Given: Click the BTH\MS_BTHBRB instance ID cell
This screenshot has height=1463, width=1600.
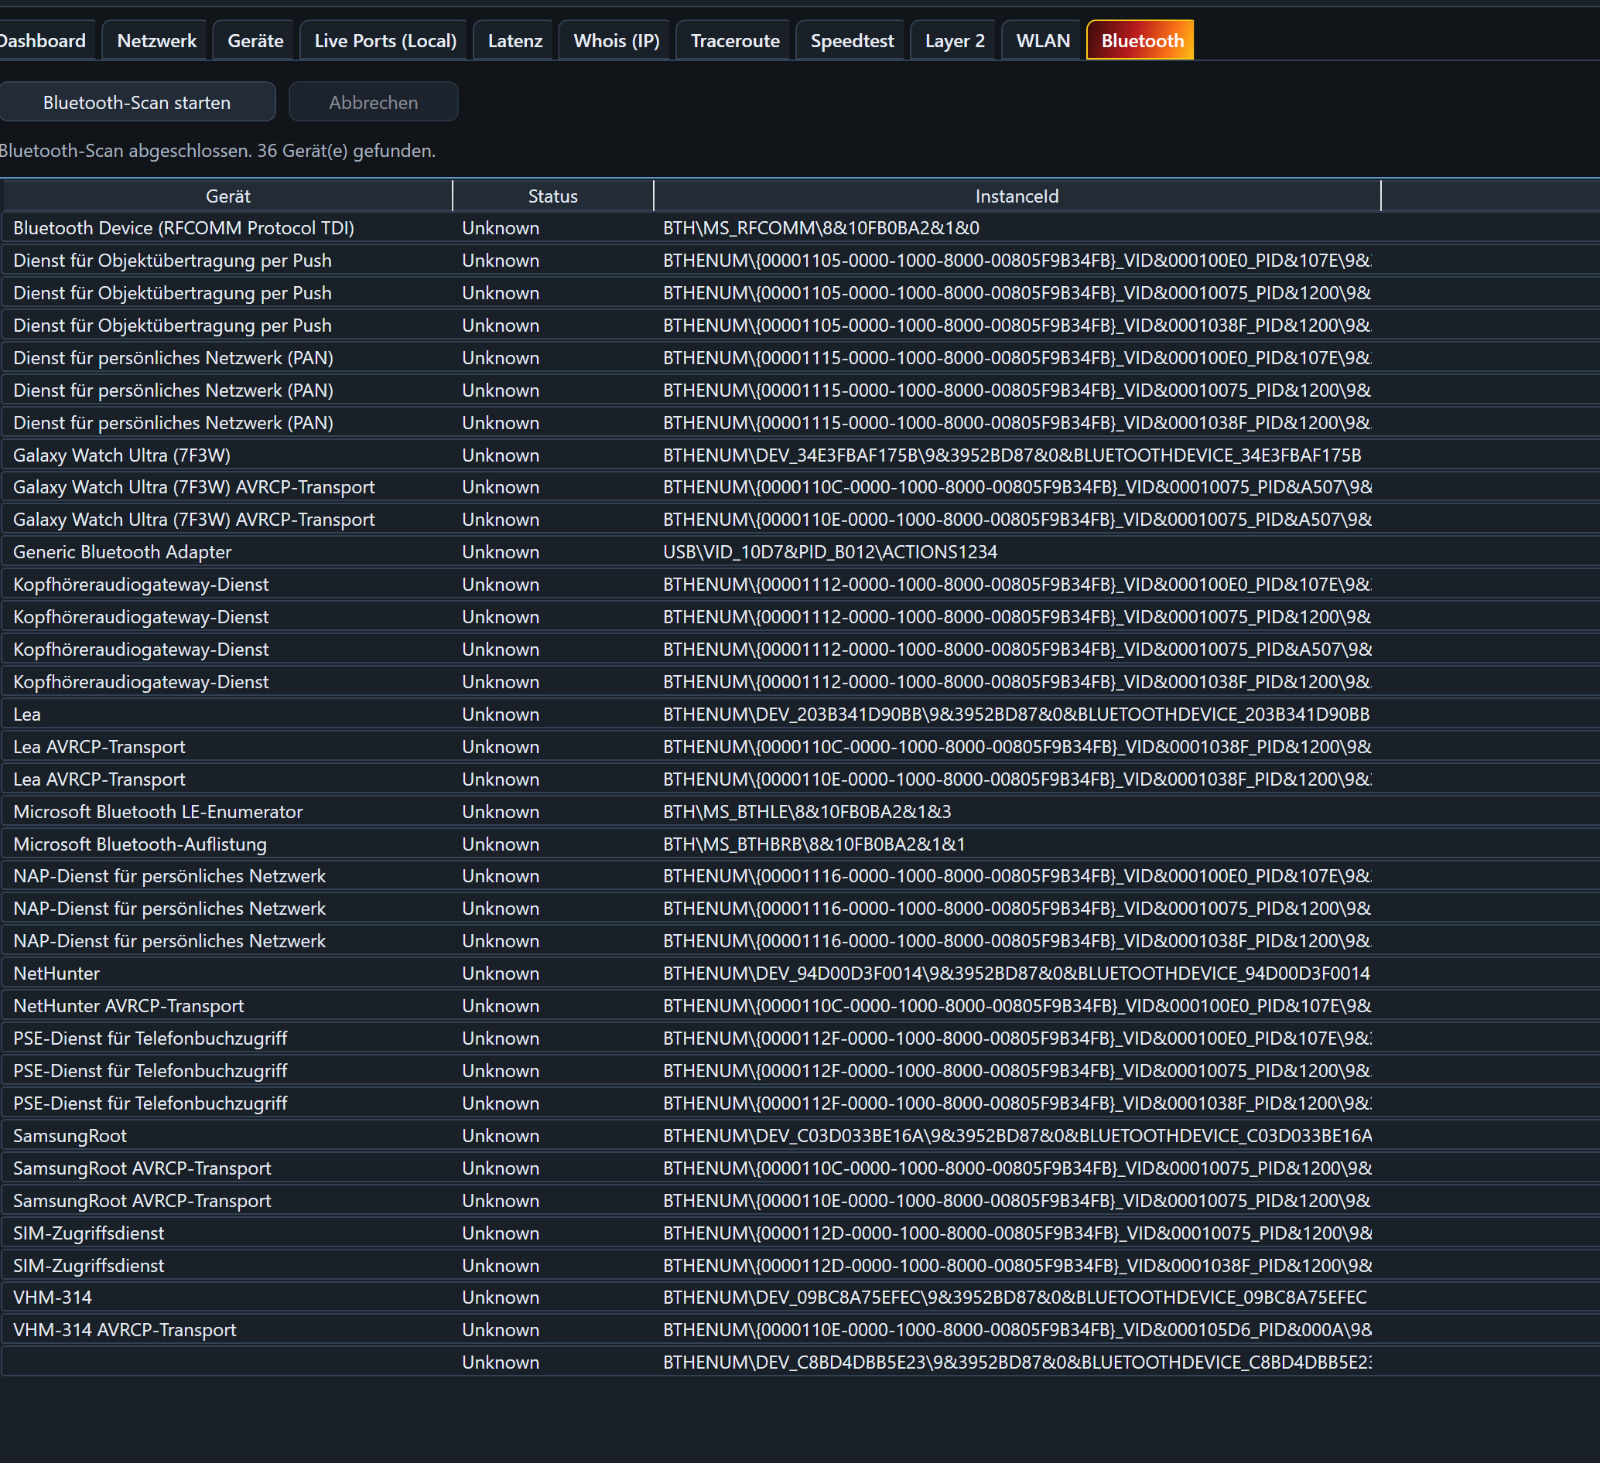Looking at the screenshot, I should tap(814, 844).
